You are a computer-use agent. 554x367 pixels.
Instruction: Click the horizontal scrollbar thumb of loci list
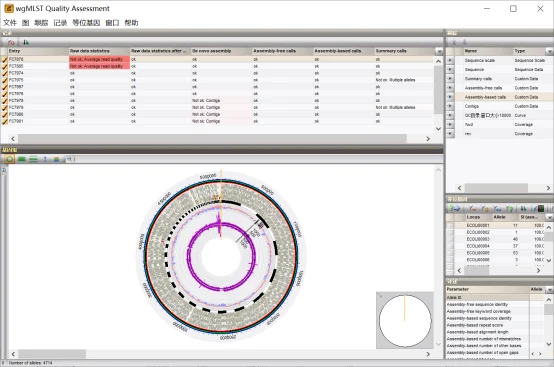tap(476, 271)
